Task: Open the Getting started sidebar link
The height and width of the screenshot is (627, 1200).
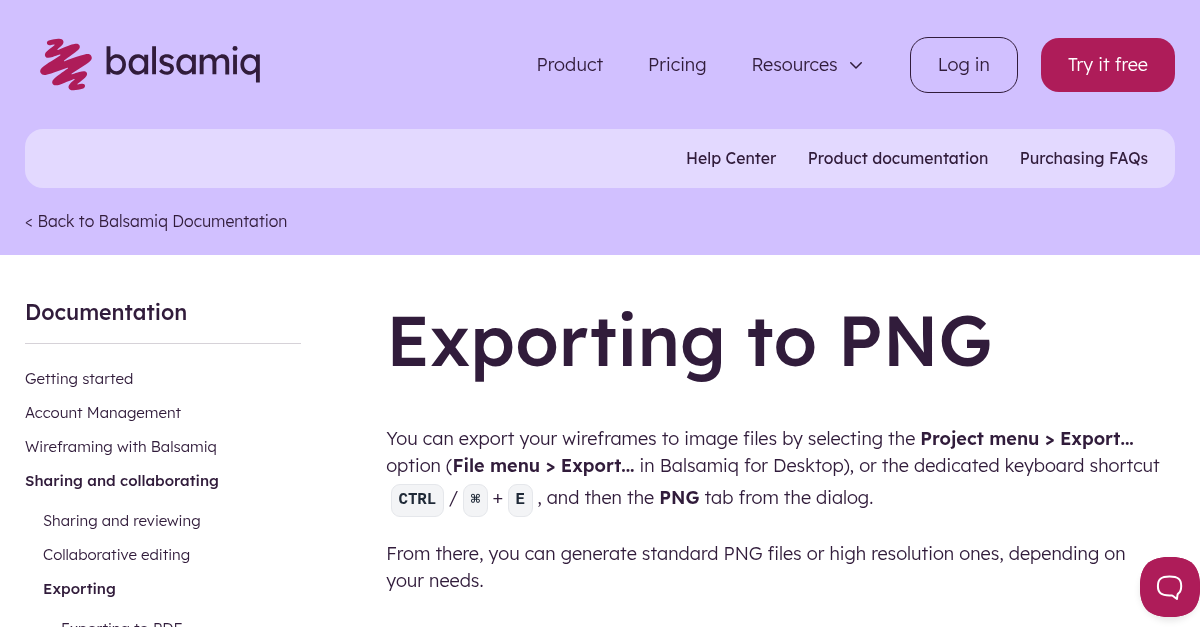Action: tap(79, 378)
